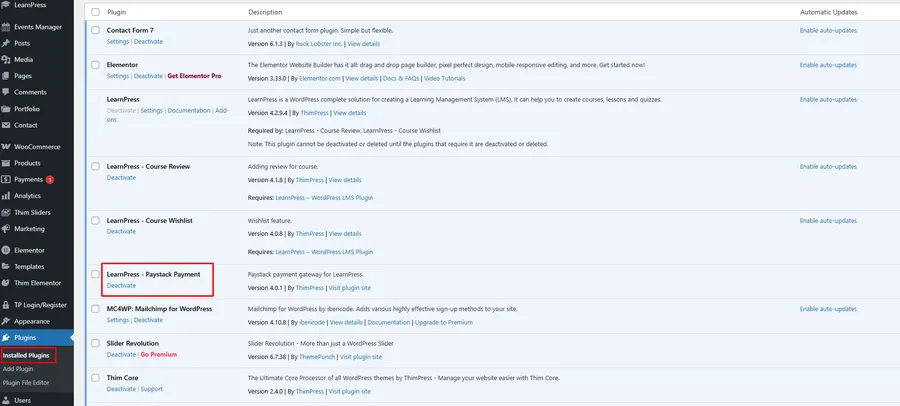
Task: Click the Posts pushpin icon in sidebar
Action: click(x=6, y=43)
